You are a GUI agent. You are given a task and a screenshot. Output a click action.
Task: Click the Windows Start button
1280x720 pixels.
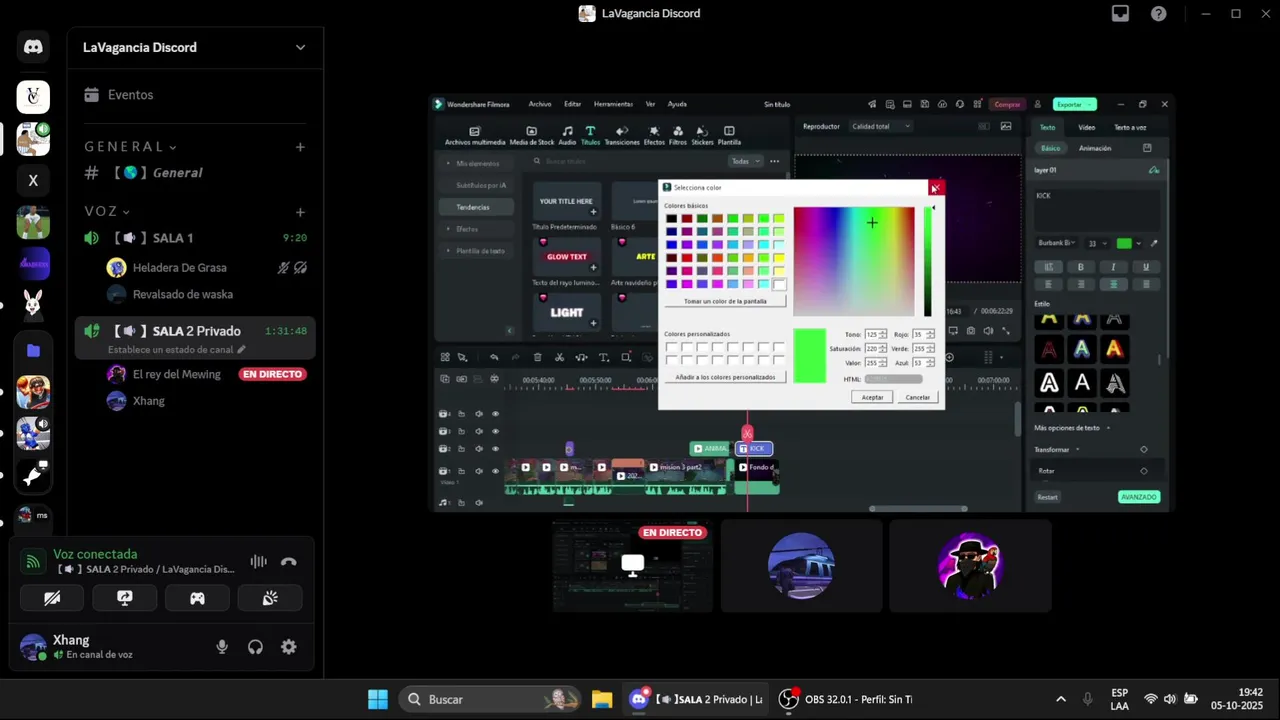[378, 699]
